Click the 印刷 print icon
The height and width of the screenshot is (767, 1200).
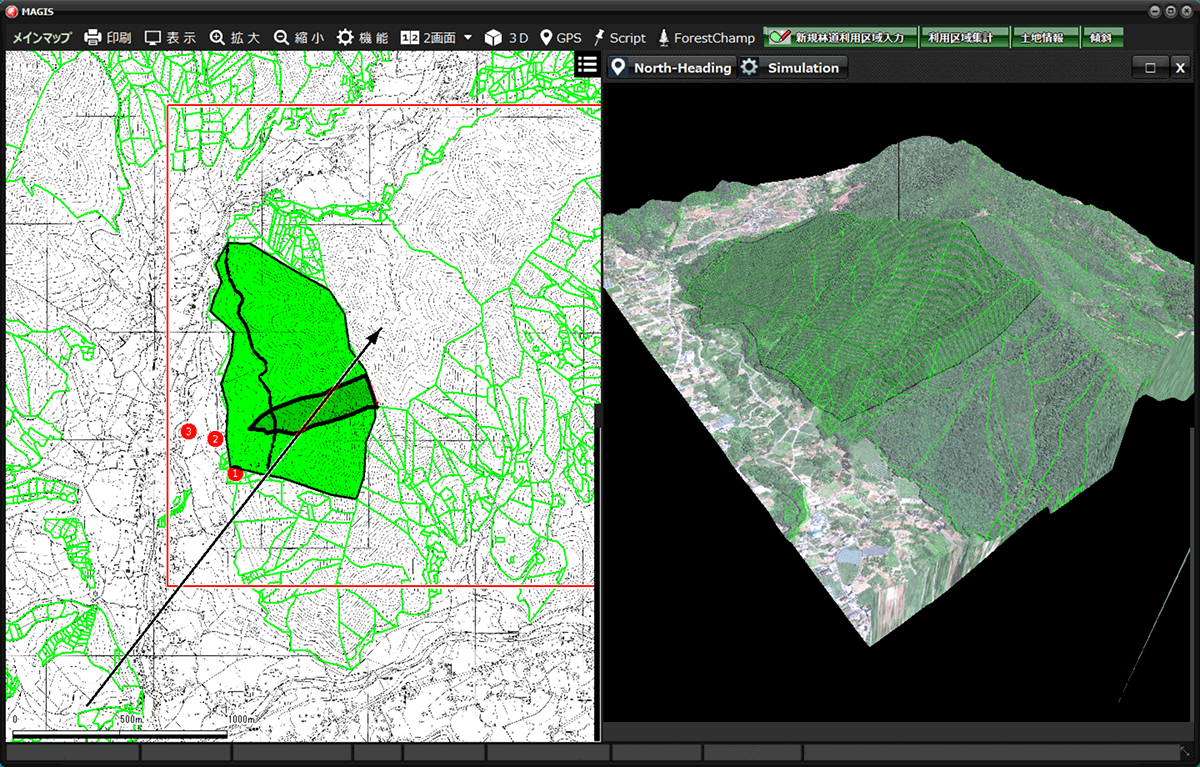[x=107, y=37]
